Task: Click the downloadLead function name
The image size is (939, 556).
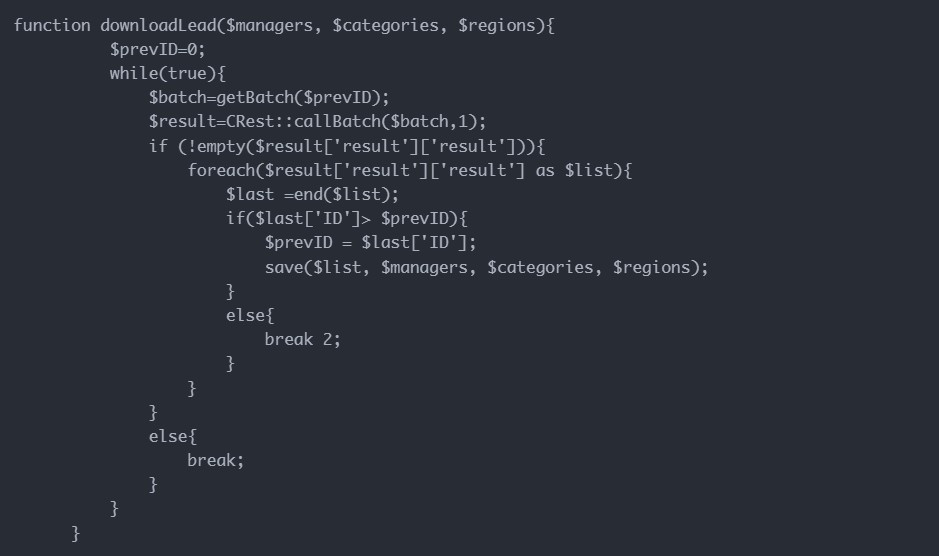Action: [x=153, y=25]
